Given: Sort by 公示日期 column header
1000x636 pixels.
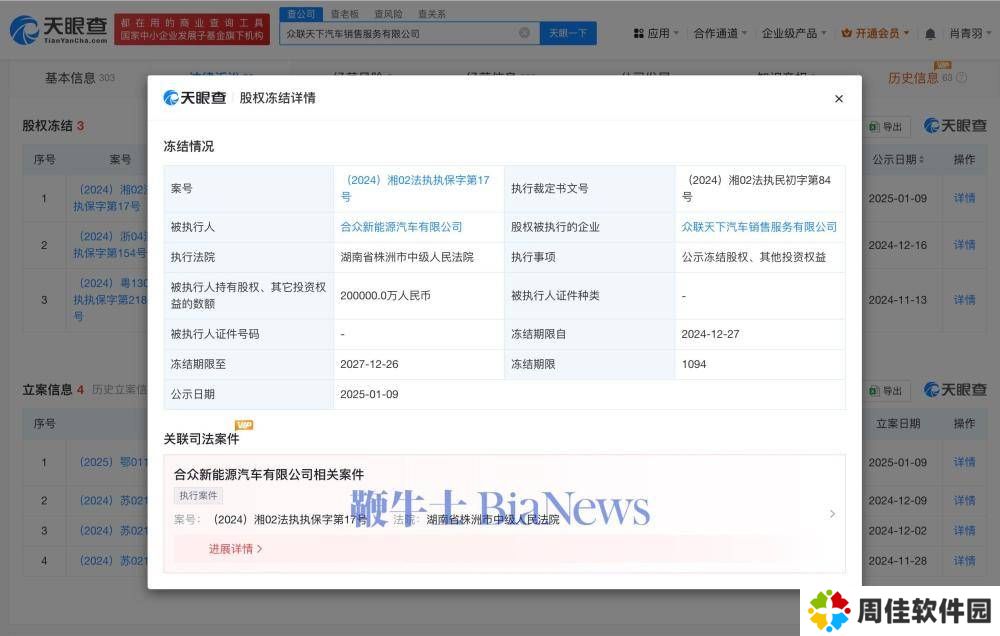Looking at the screenshot, I should coord(898,159).
